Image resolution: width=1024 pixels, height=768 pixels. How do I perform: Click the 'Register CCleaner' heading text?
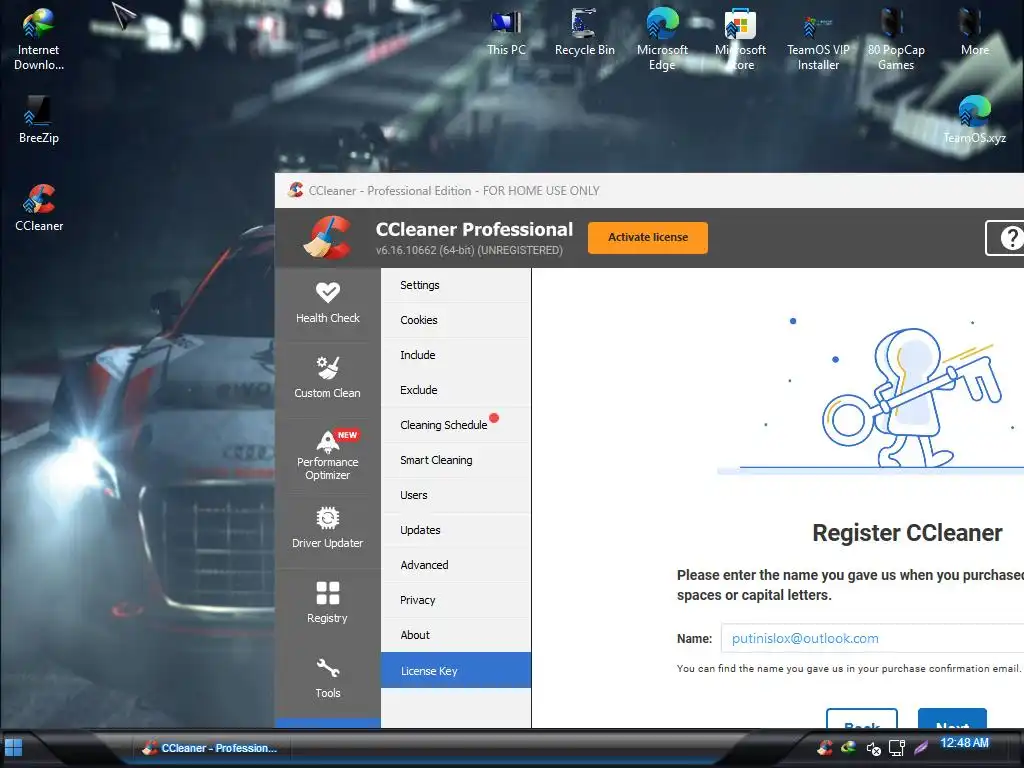click(907, 533)
